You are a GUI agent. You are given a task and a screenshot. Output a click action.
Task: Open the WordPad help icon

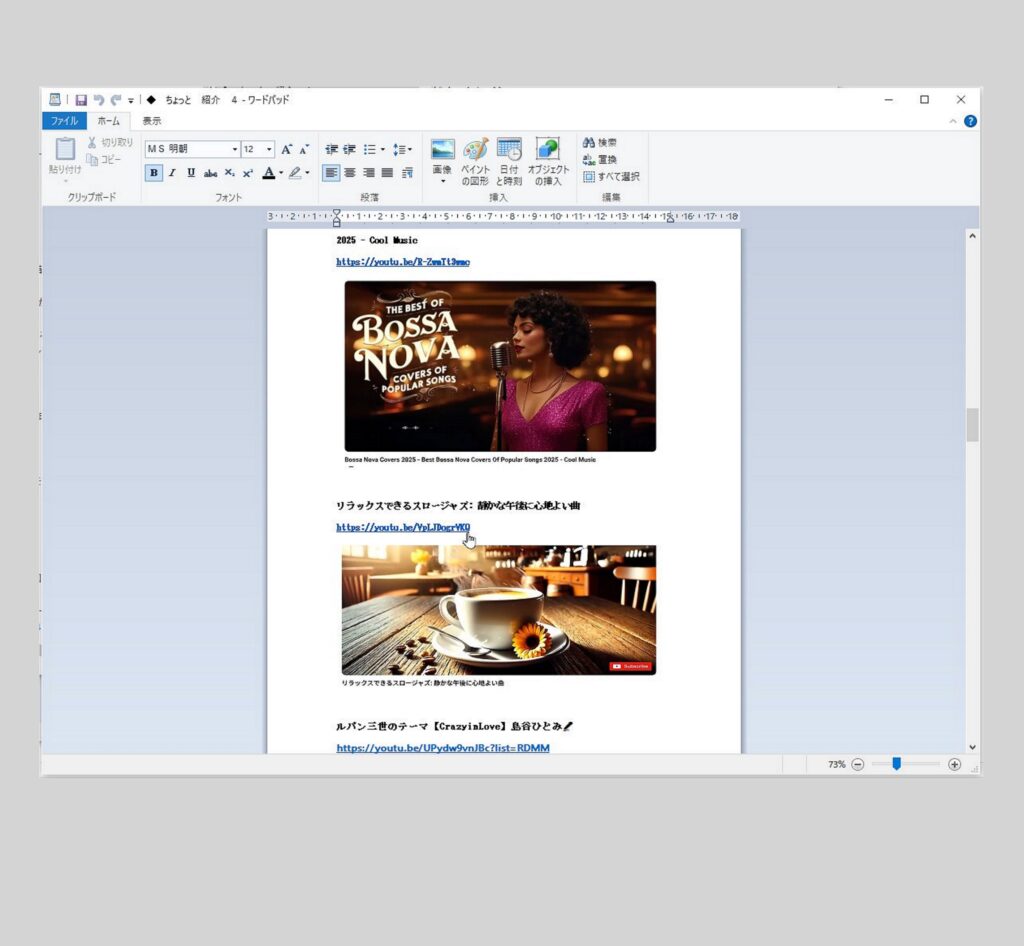point(970,121)
